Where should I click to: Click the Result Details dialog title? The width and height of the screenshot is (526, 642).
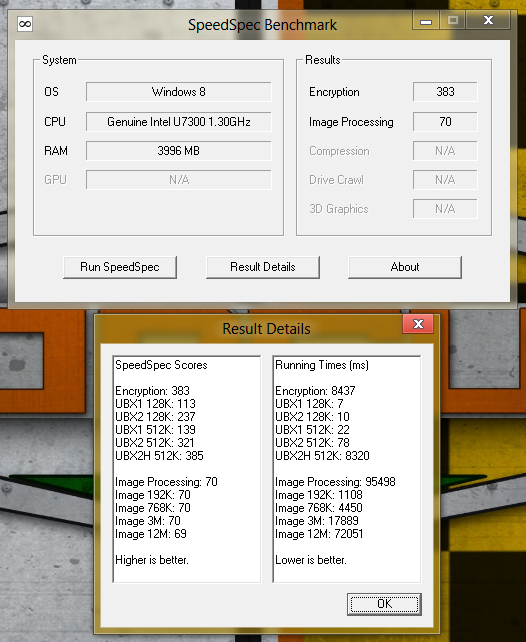266,329
